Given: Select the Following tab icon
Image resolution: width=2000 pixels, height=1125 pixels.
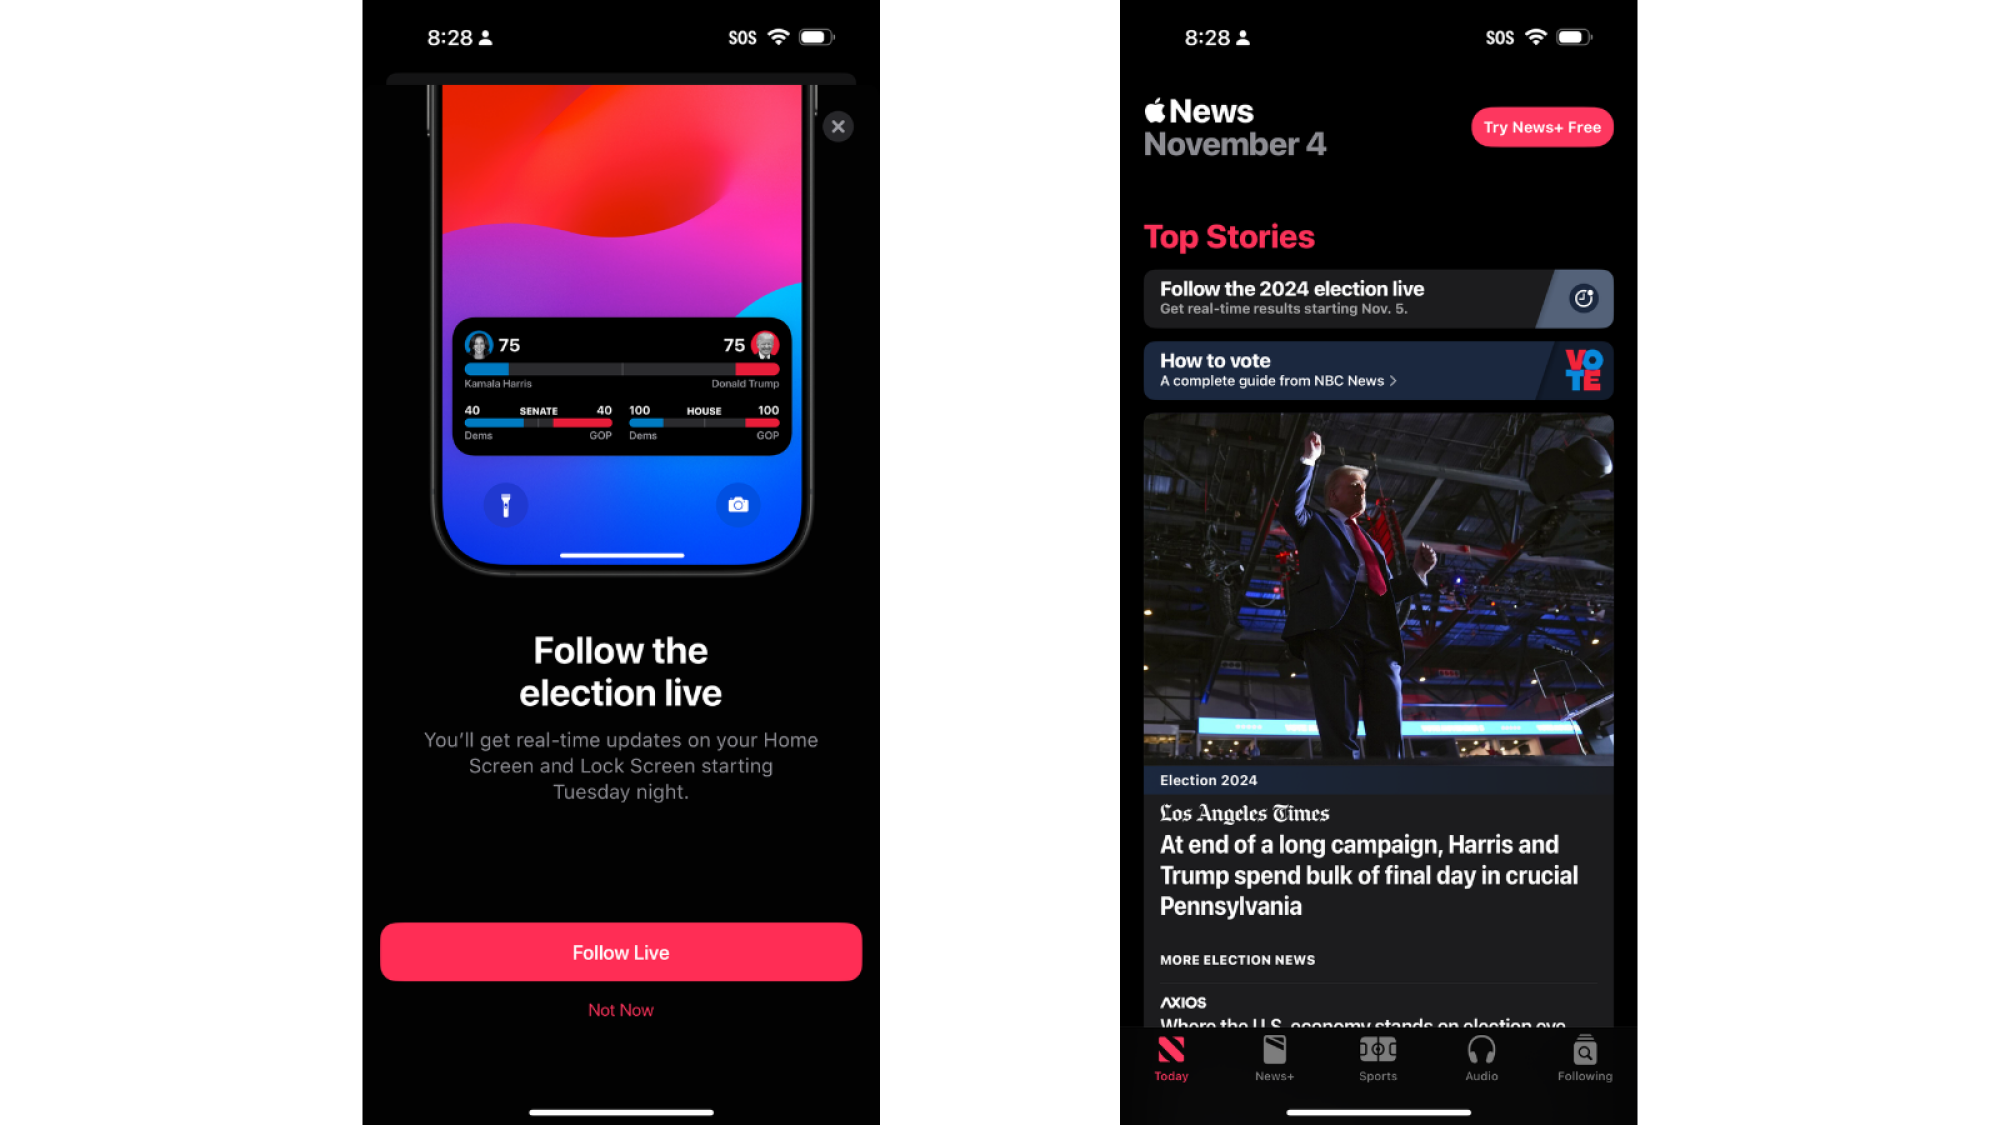Looking at the screenshot, I should tap(1584, 1052).
